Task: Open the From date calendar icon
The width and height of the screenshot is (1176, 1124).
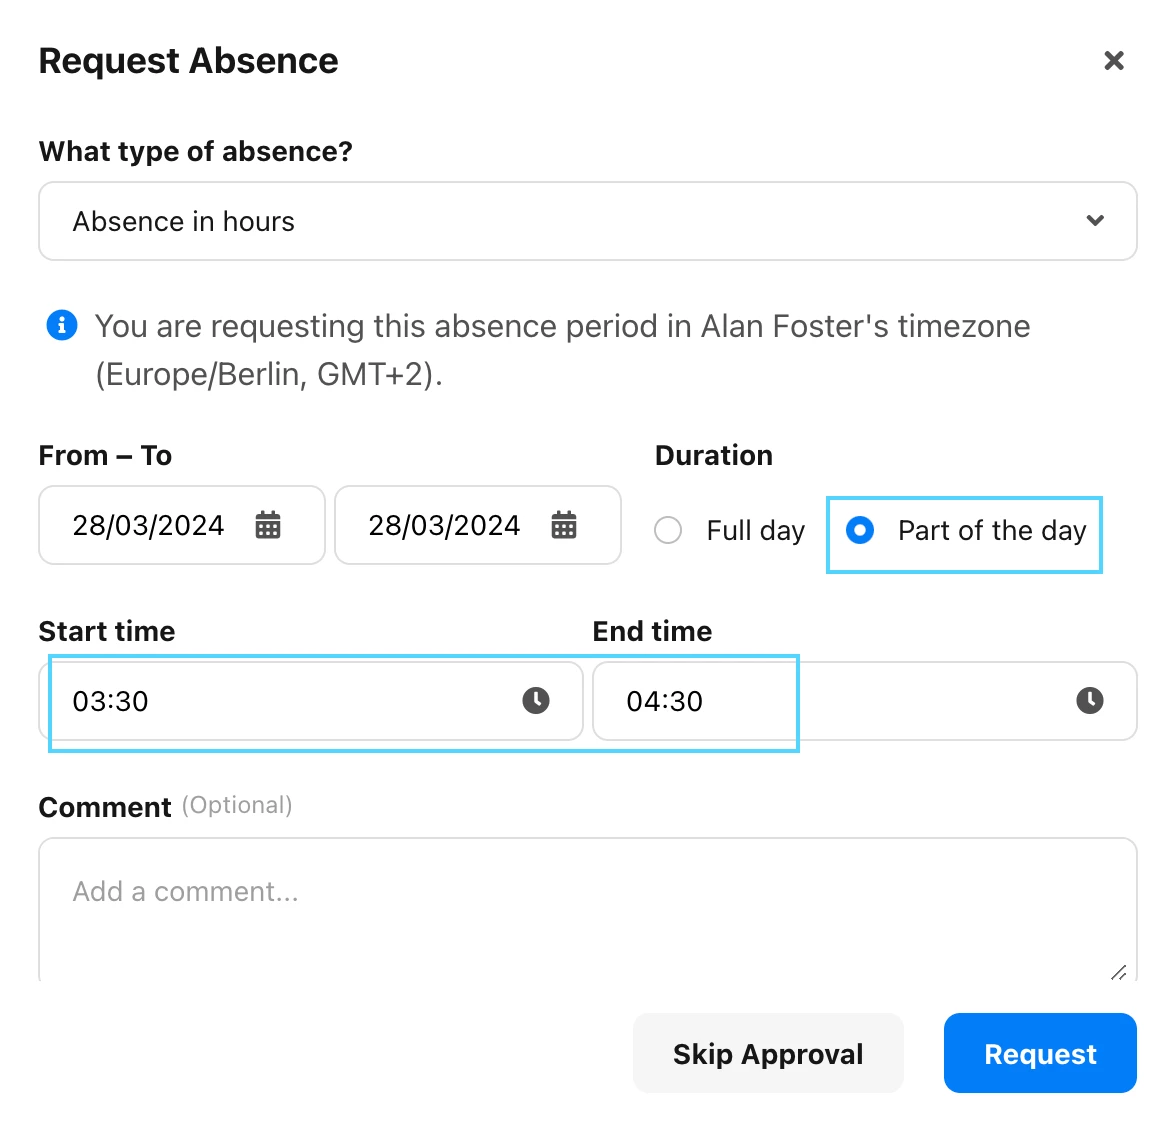Action: click(268, 525)
